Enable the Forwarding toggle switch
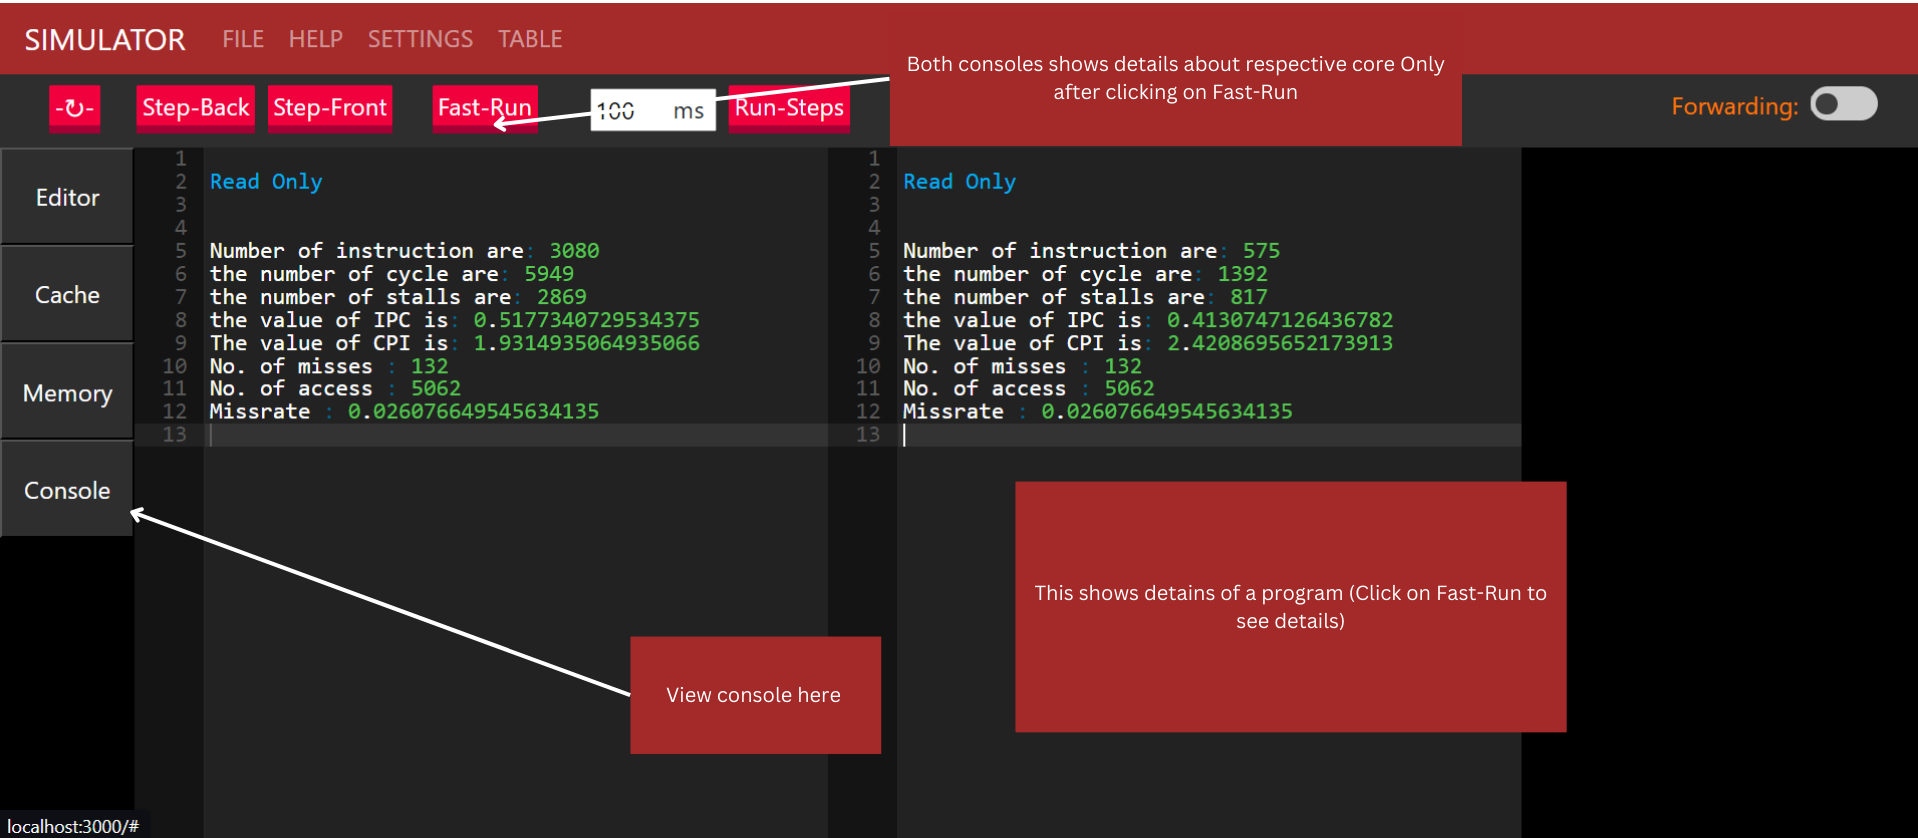Viewport: 1918px width, 838px height. (1843, 105)
